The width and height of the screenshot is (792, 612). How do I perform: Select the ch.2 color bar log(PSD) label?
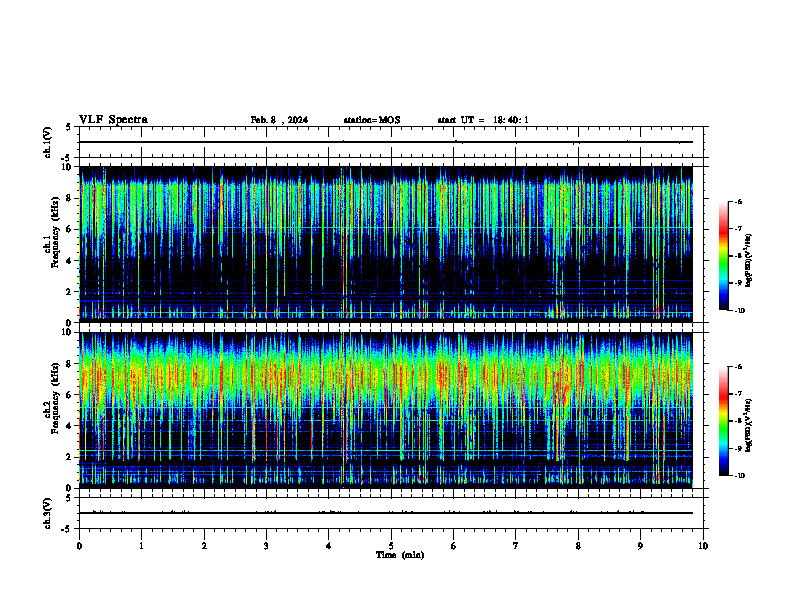click(749, 425)
